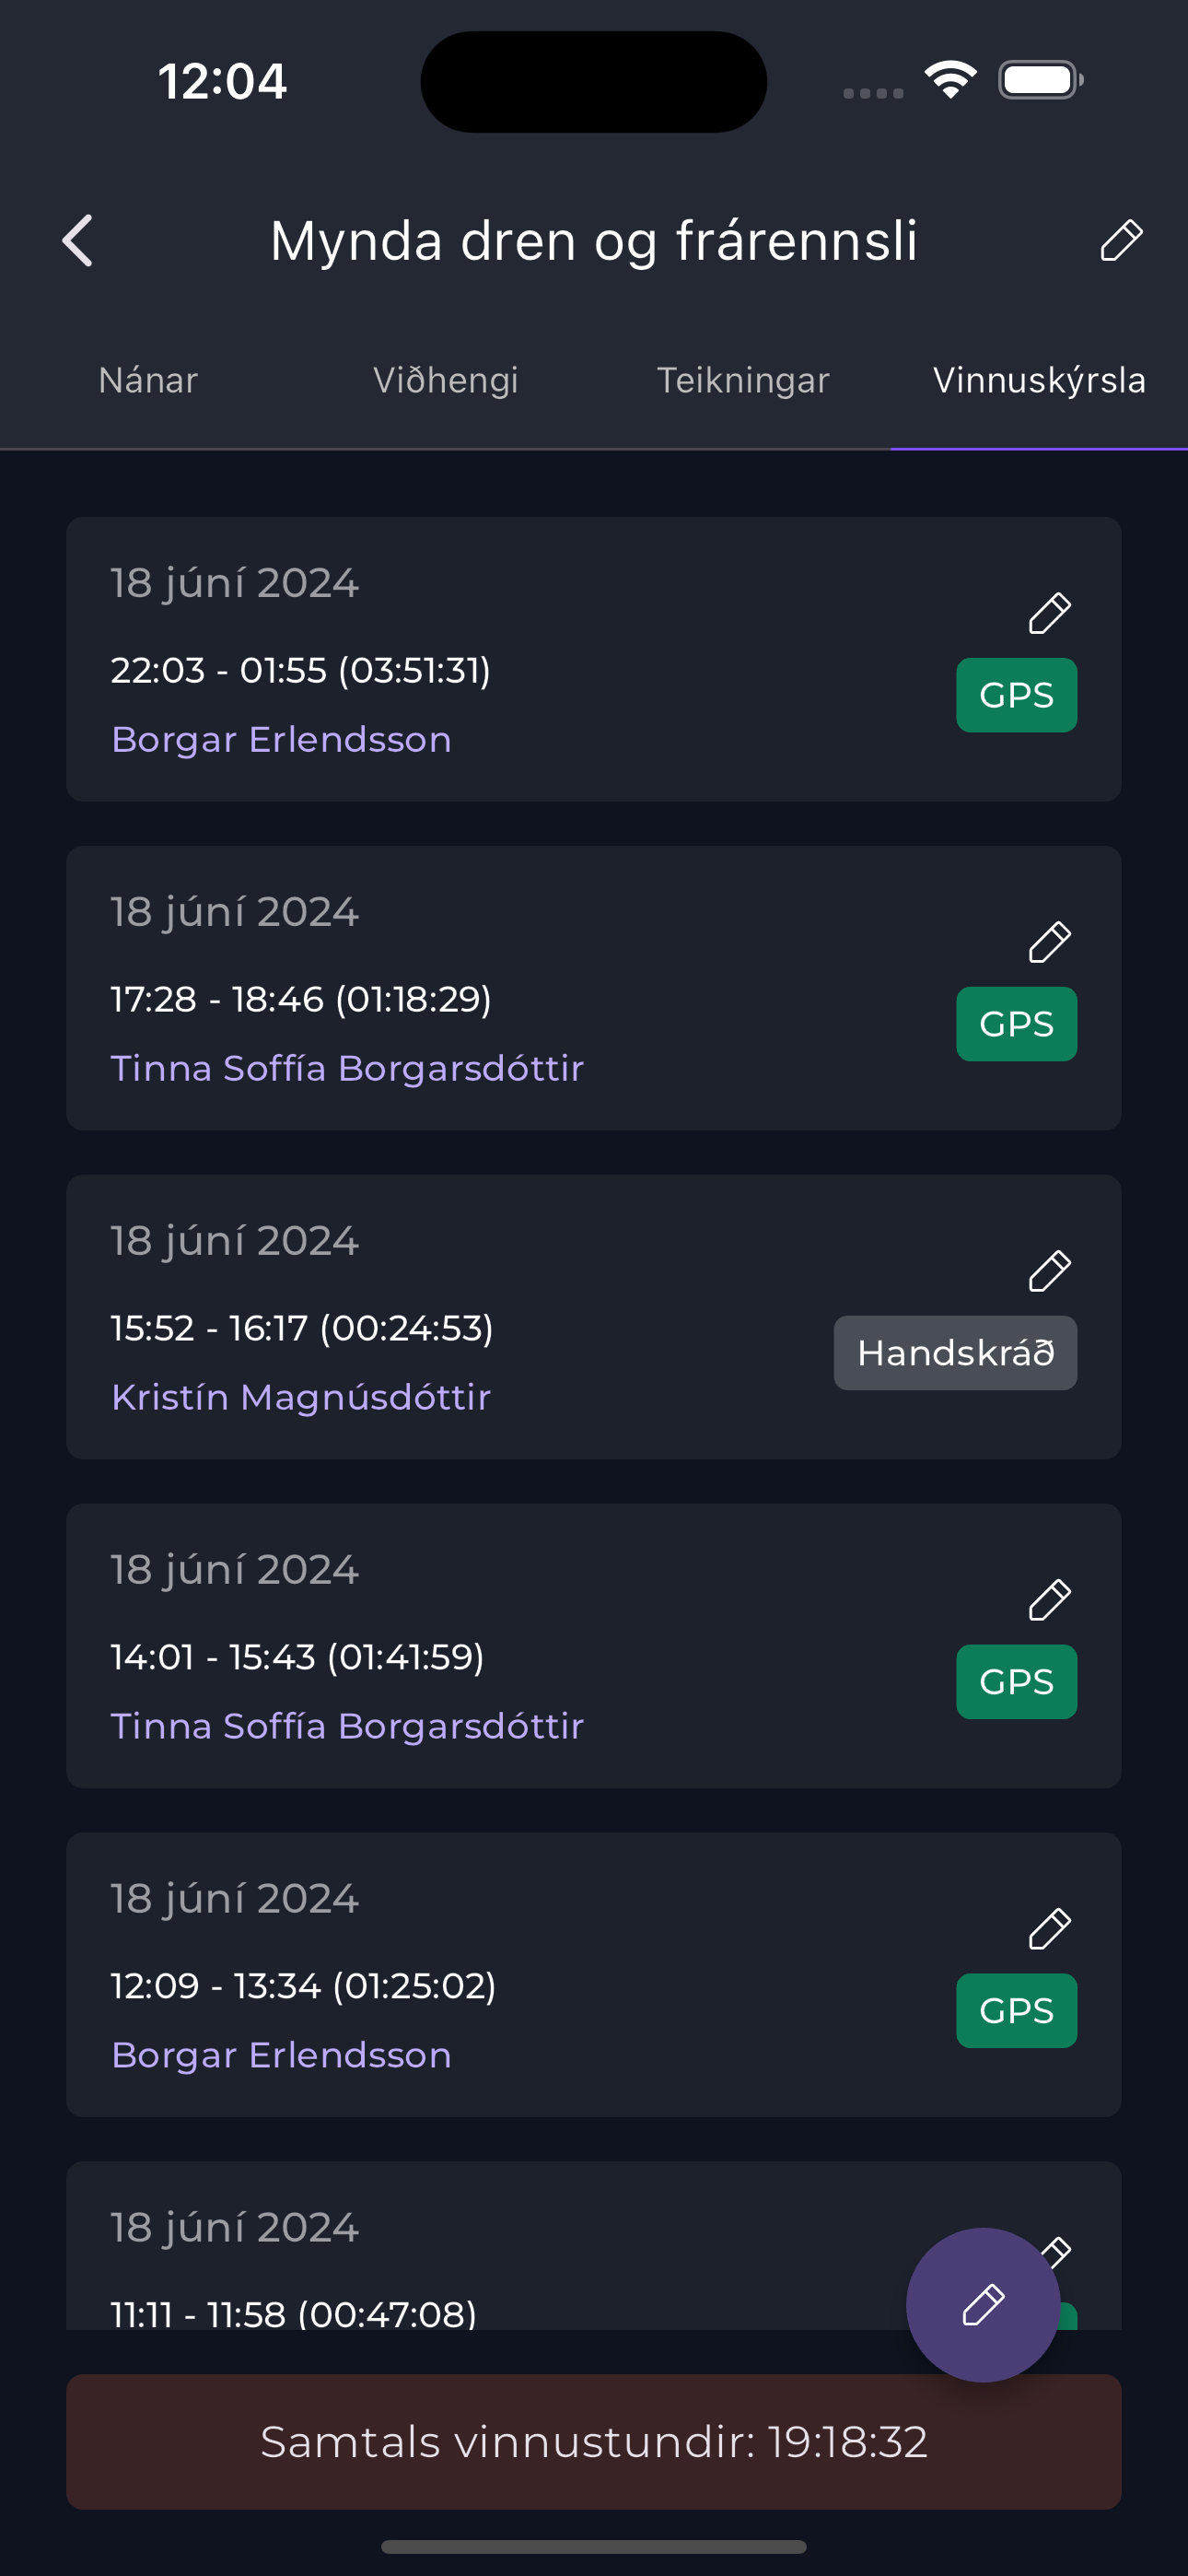This screenshot has width=1188, height=2576.
Task: Open the Viðhengi tab
Action: [445, 380]
